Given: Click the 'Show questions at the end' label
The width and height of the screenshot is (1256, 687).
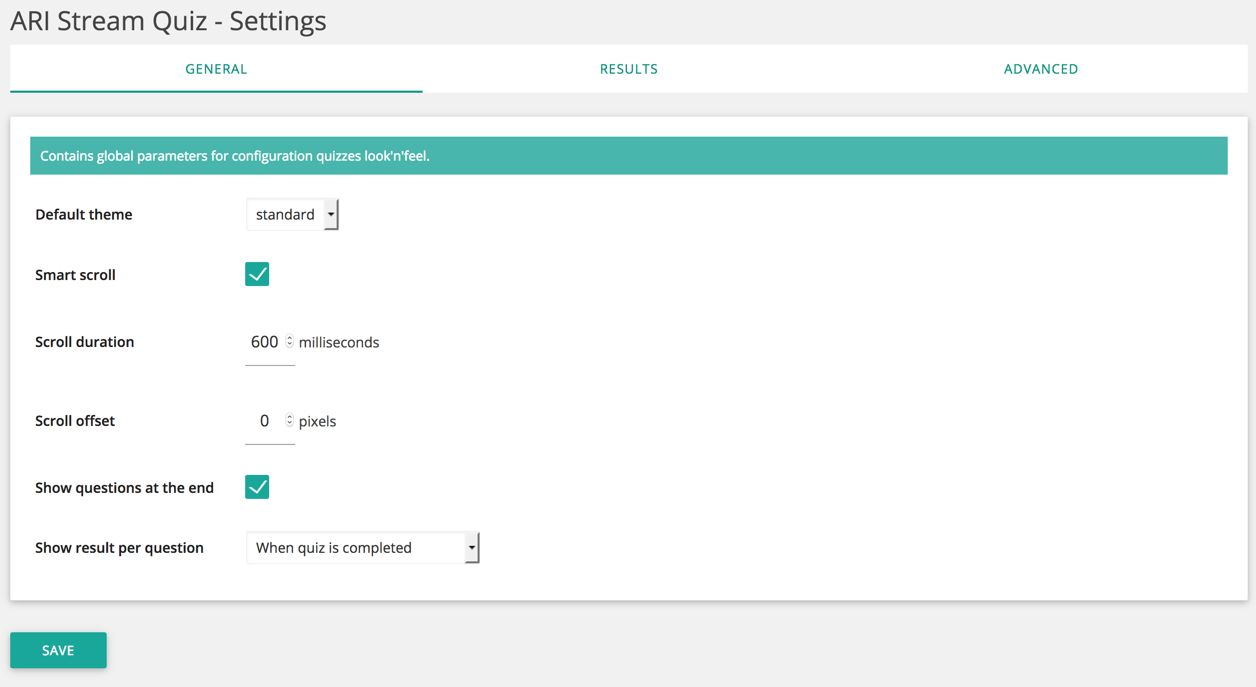Looking at the screenshot, I should point(124,488).
